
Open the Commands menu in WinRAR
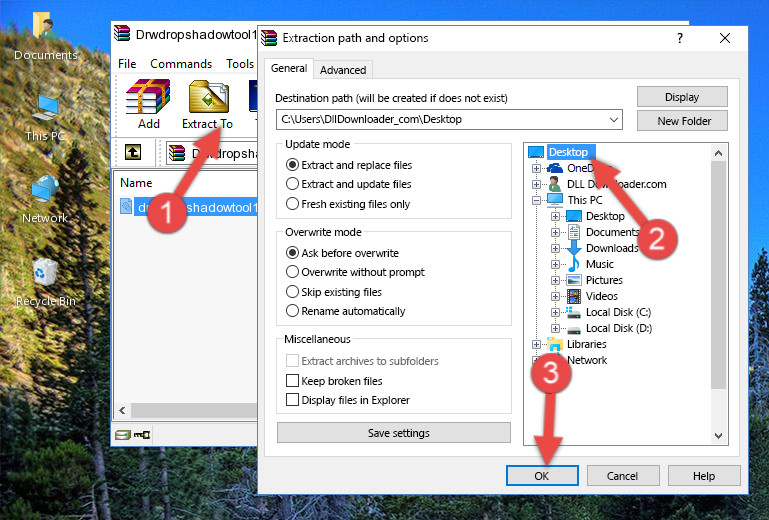181,64
